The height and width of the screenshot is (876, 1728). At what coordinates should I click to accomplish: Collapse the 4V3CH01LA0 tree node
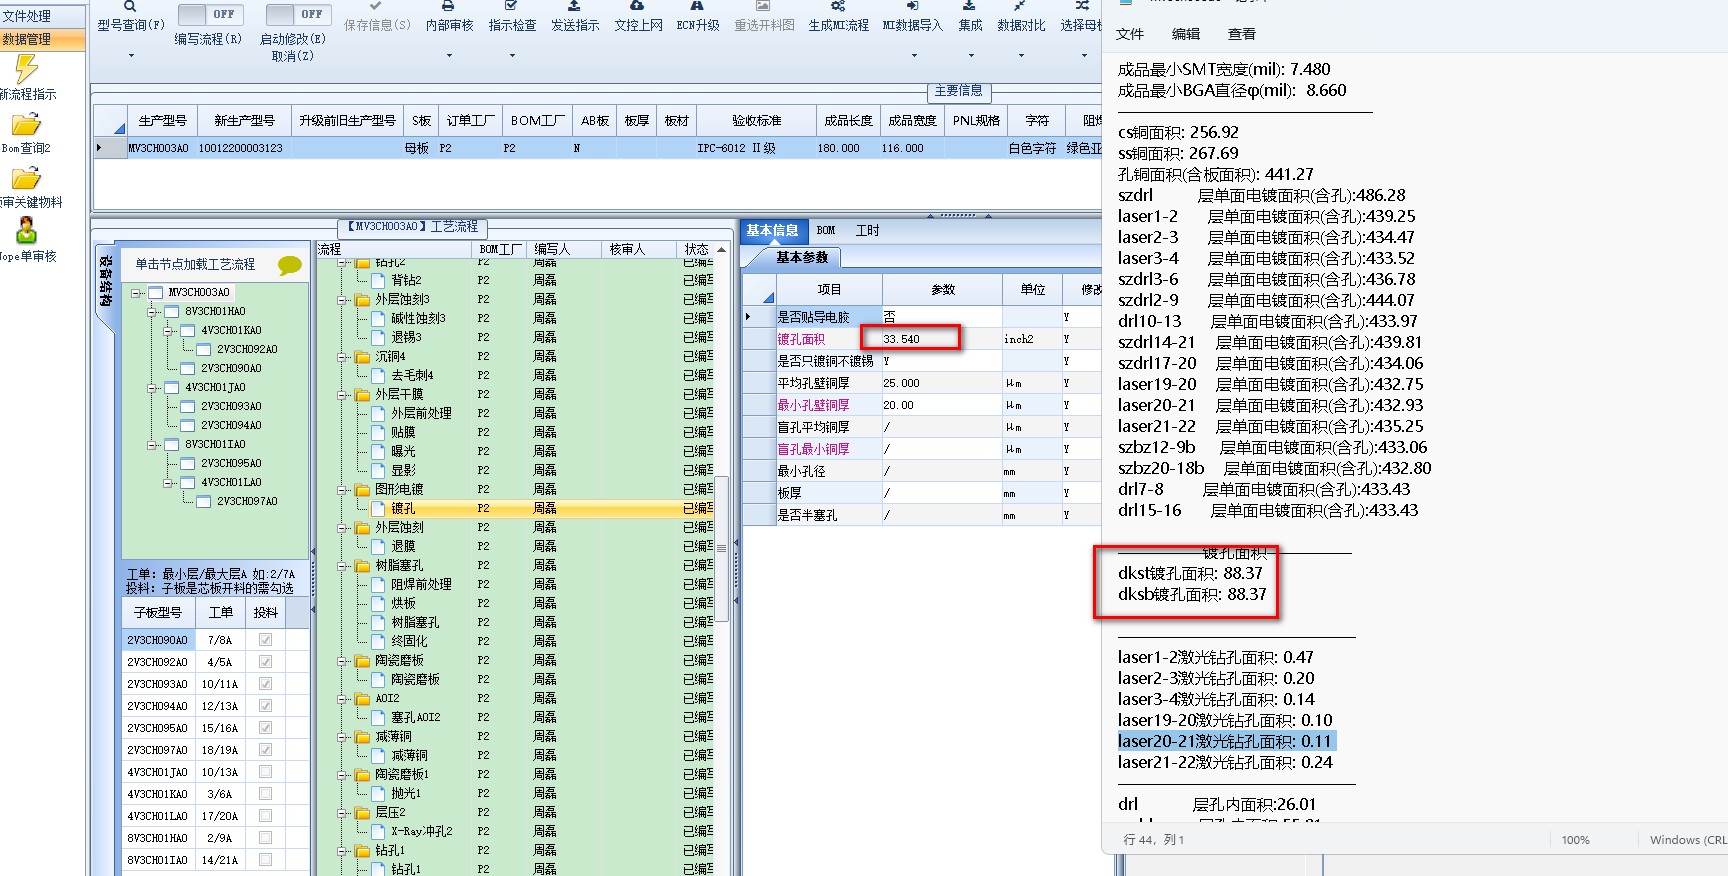click(x=168, y=483)
